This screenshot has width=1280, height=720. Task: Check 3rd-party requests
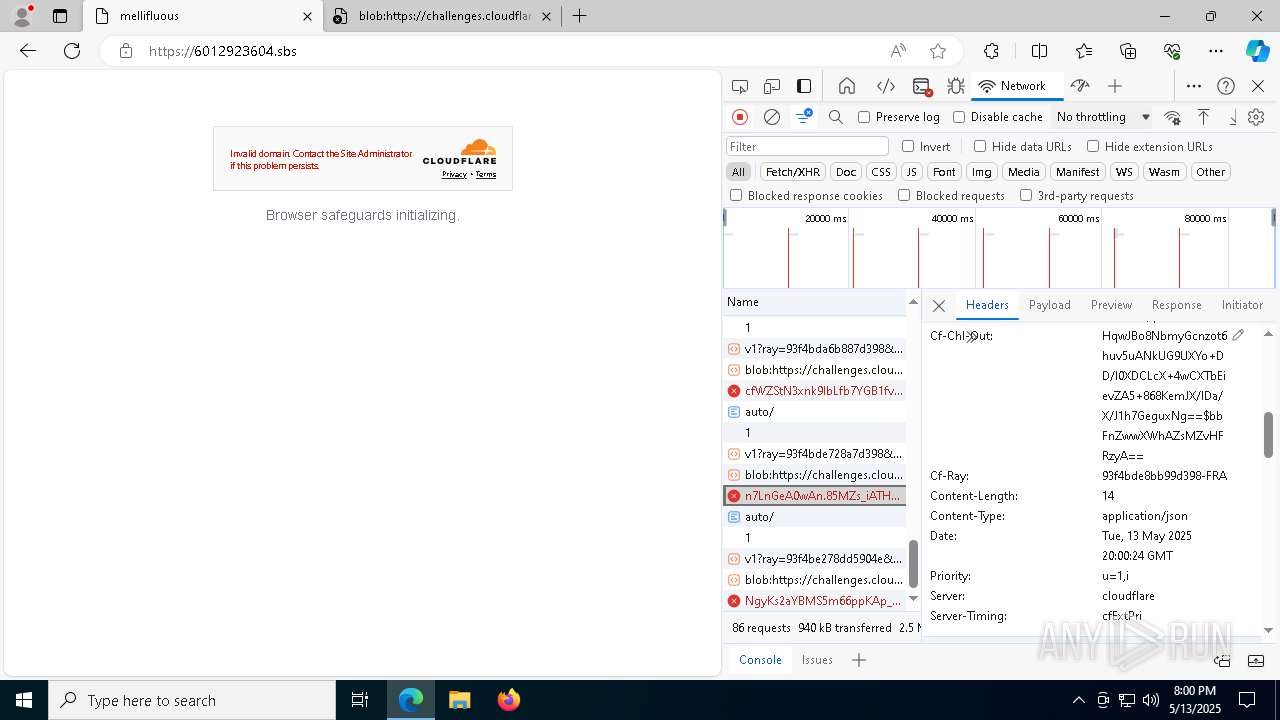[x=1026, y=196]
